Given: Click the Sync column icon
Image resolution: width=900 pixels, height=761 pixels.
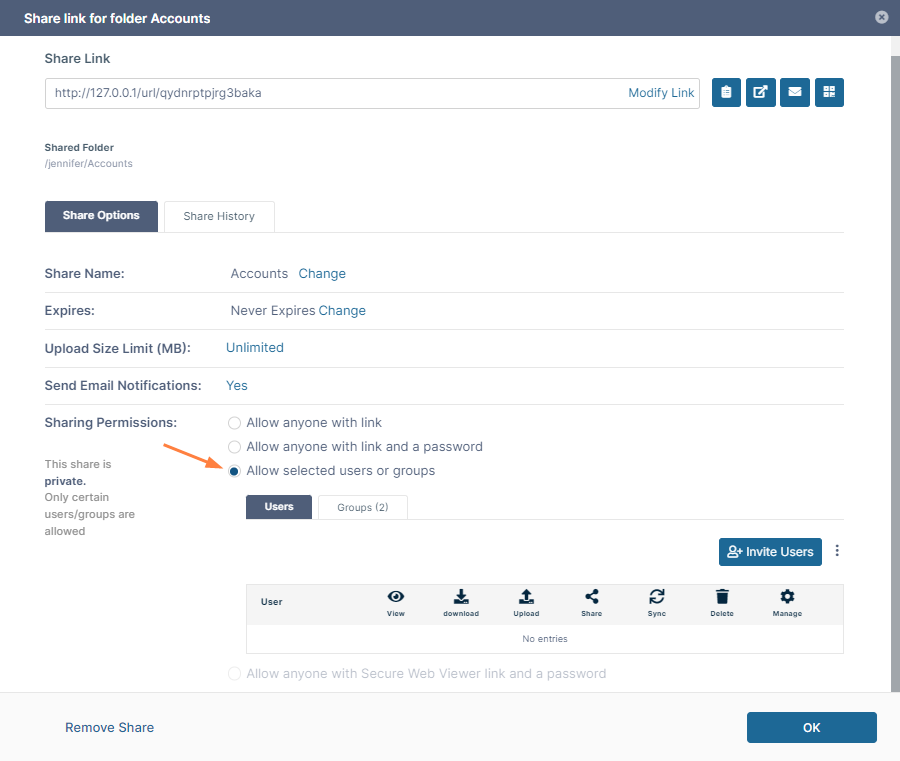Looking at the screenshot, I should (656, 597).
